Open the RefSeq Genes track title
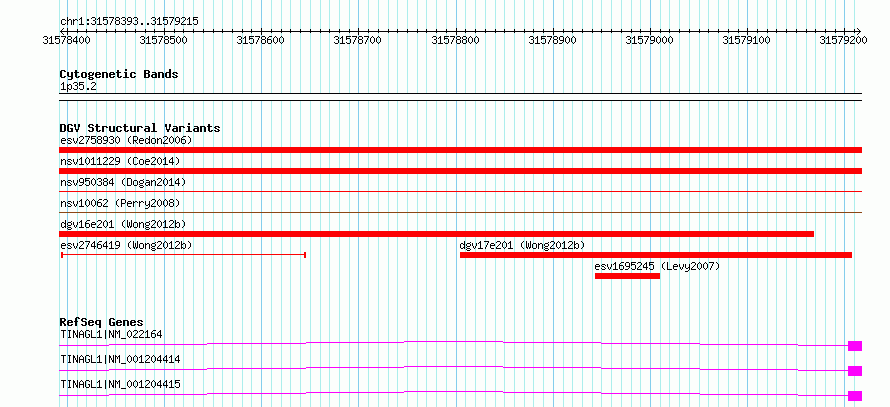This screenshot has height=407, width=890. [102, 322]
